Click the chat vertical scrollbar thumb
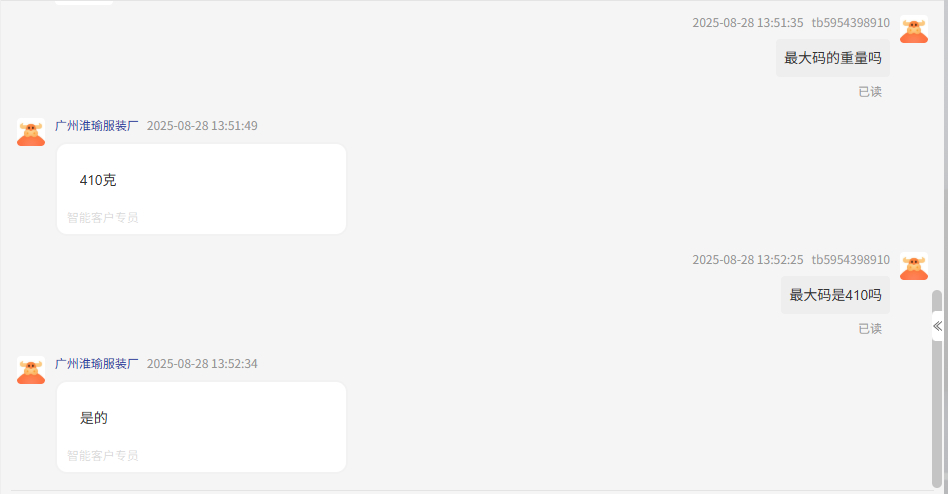The width and height of the screenshot is (948, 494). [x=937, y=388]
